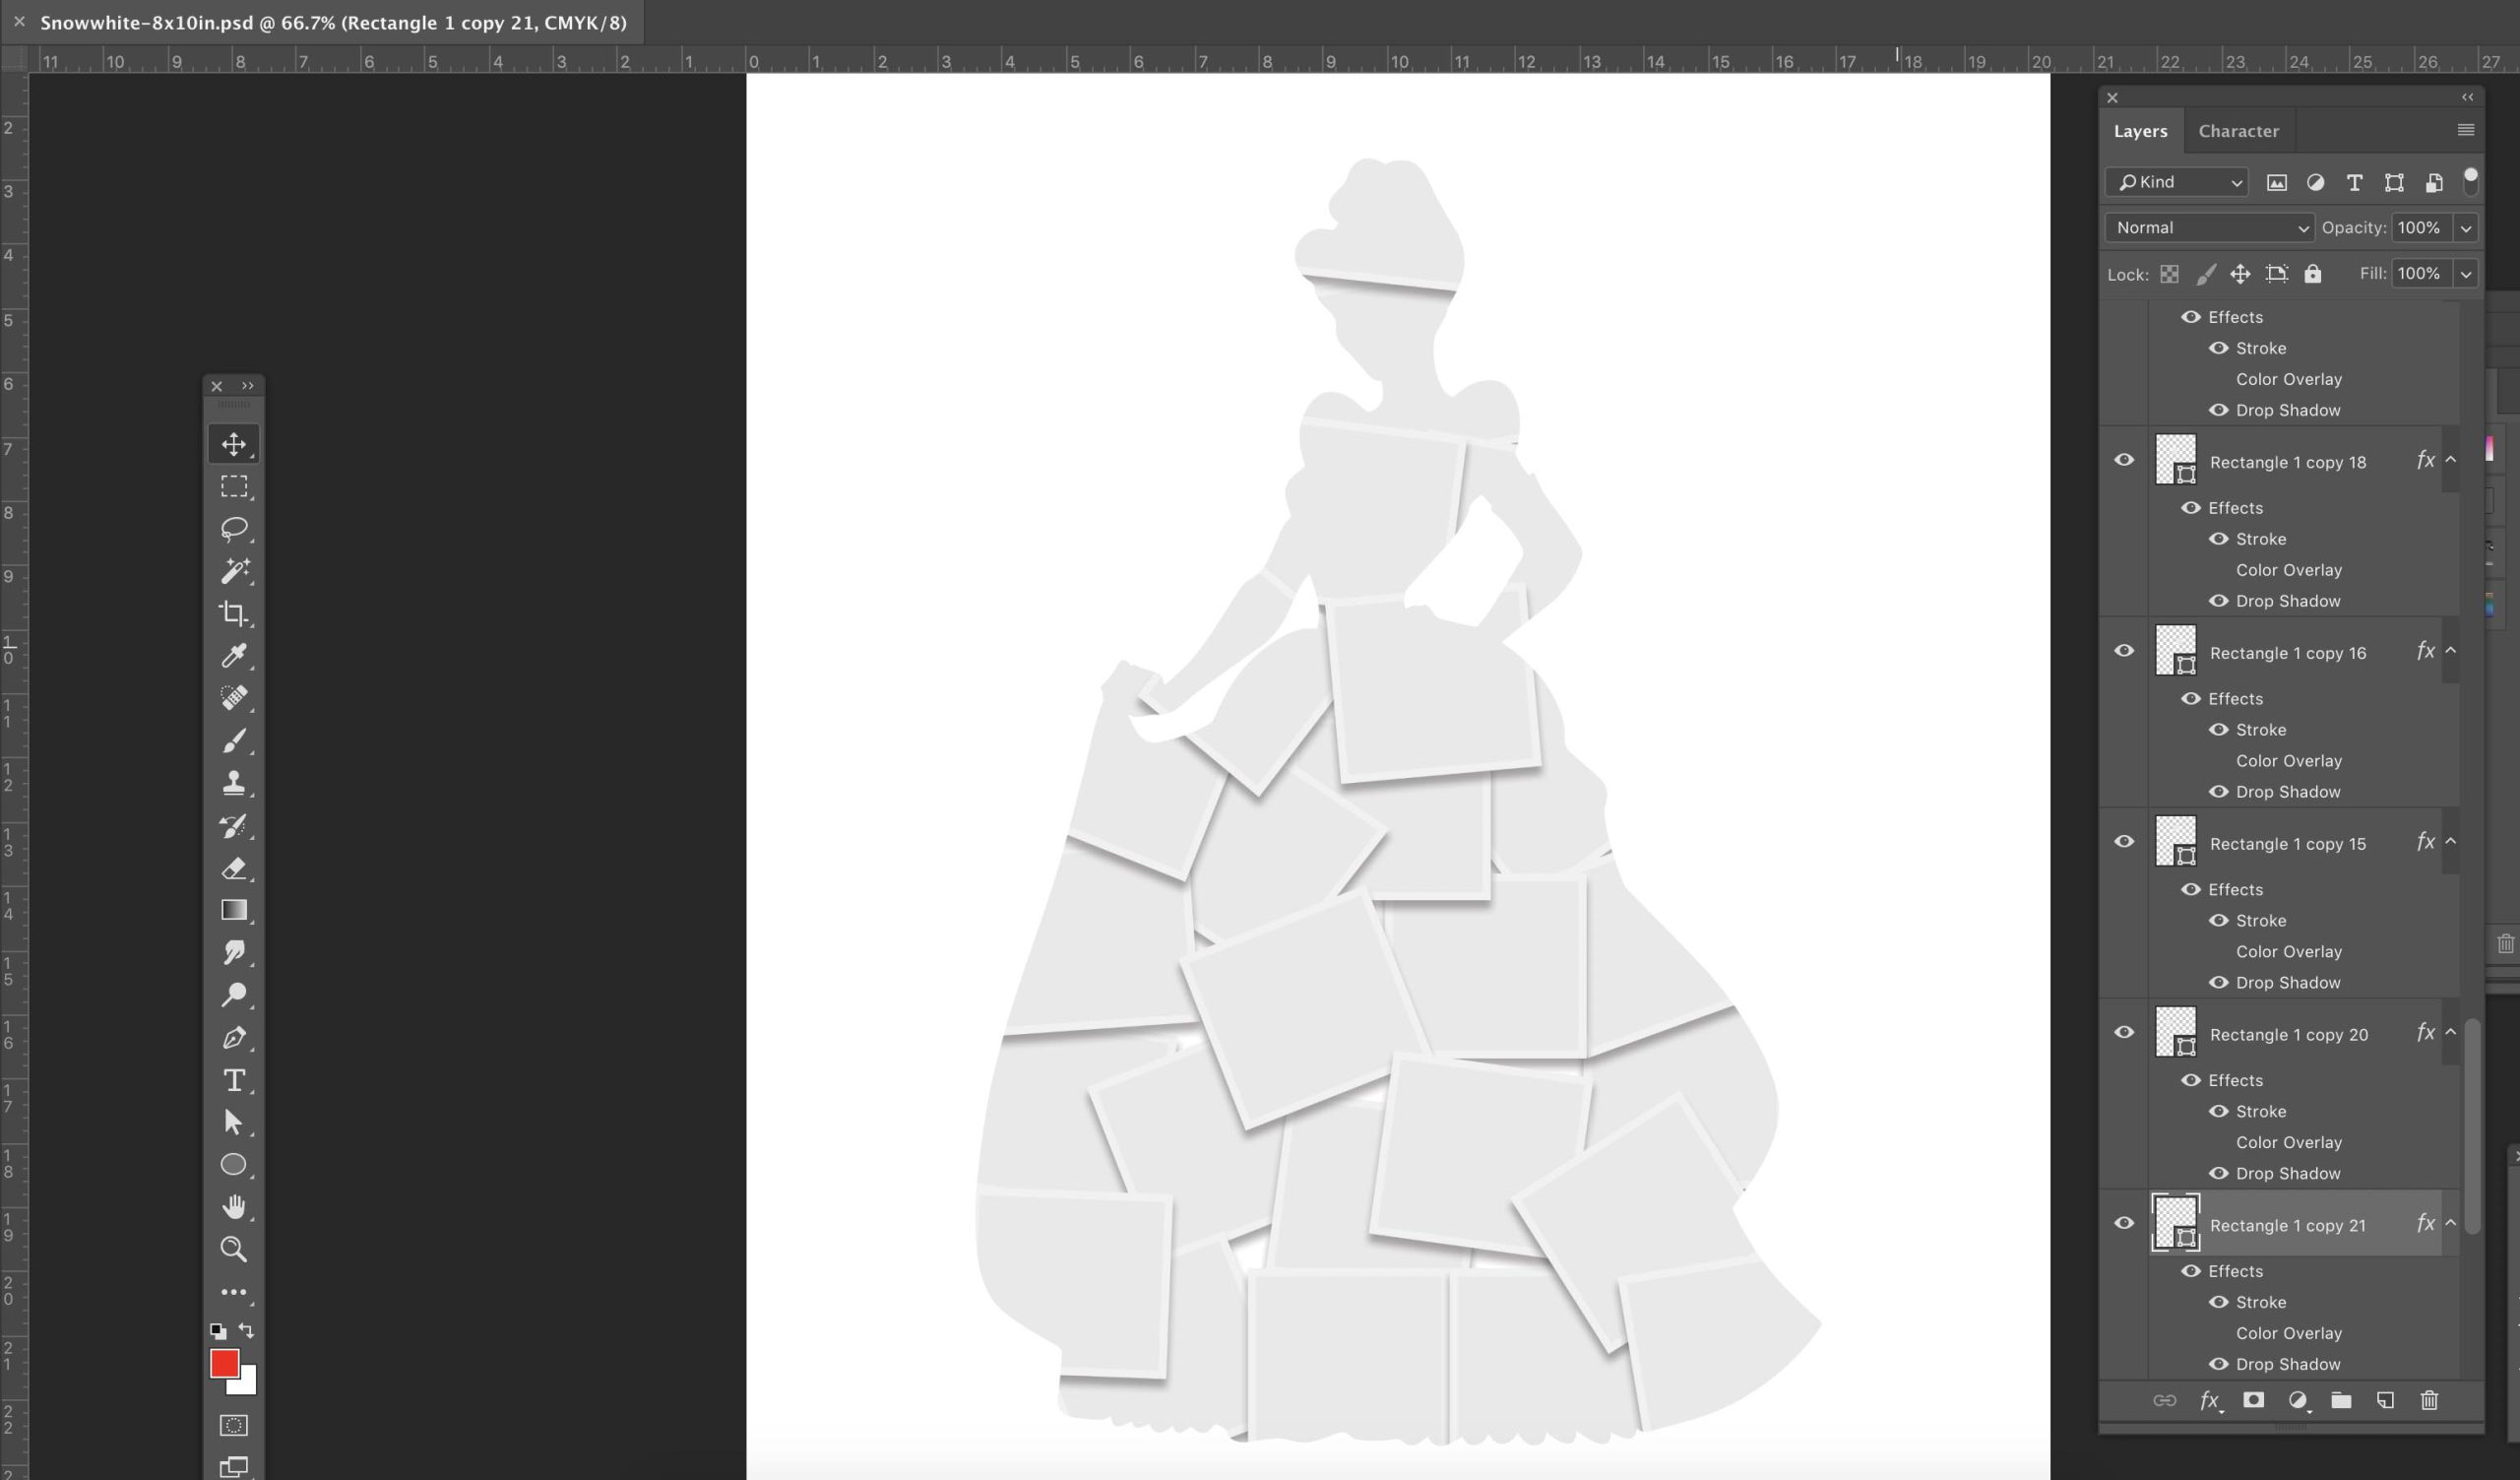
Task: Toggle Quick Mask mode
Action: (x=234, y=1425)
